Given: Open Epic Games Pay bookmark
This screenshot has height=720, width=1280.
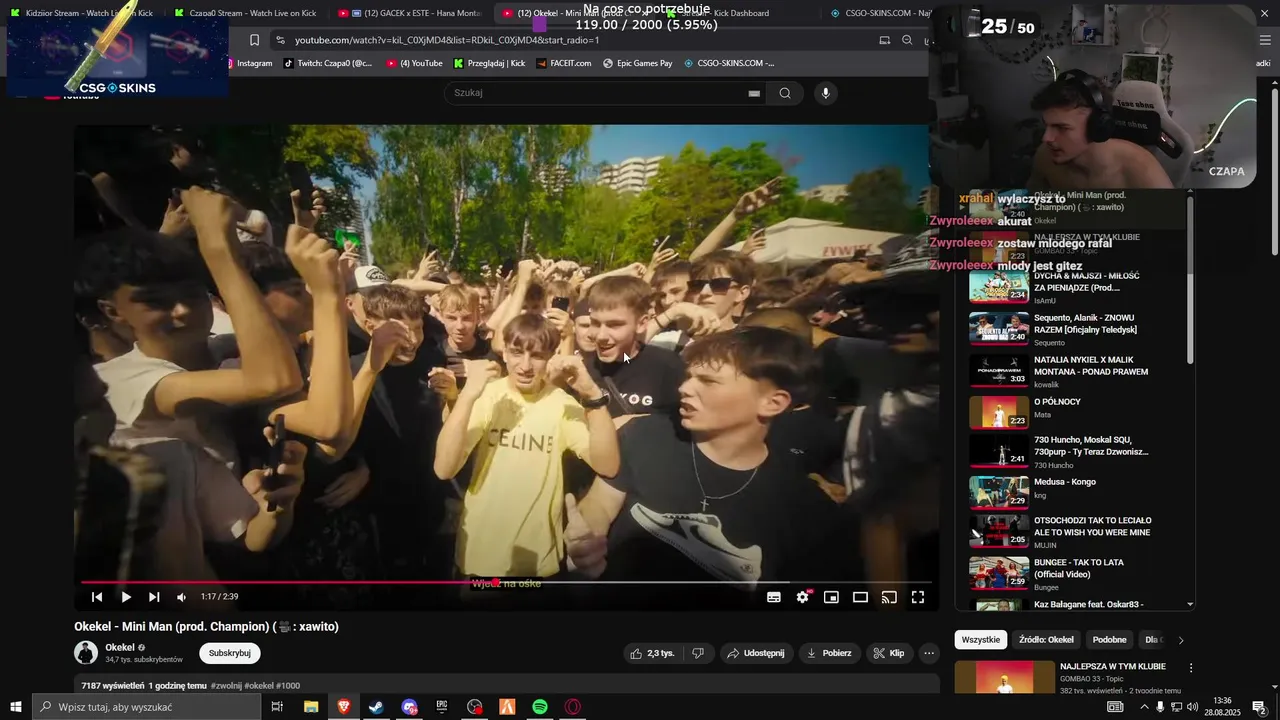Looking at the screenshot, I should [x=638, y=63].
